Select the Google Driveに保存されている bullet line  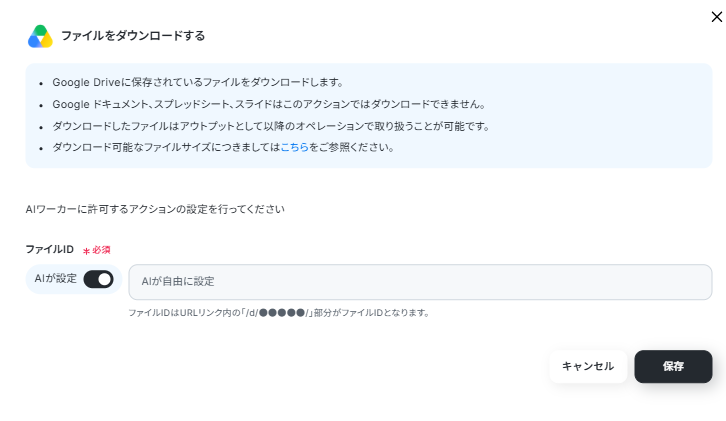tap(198, 82)
